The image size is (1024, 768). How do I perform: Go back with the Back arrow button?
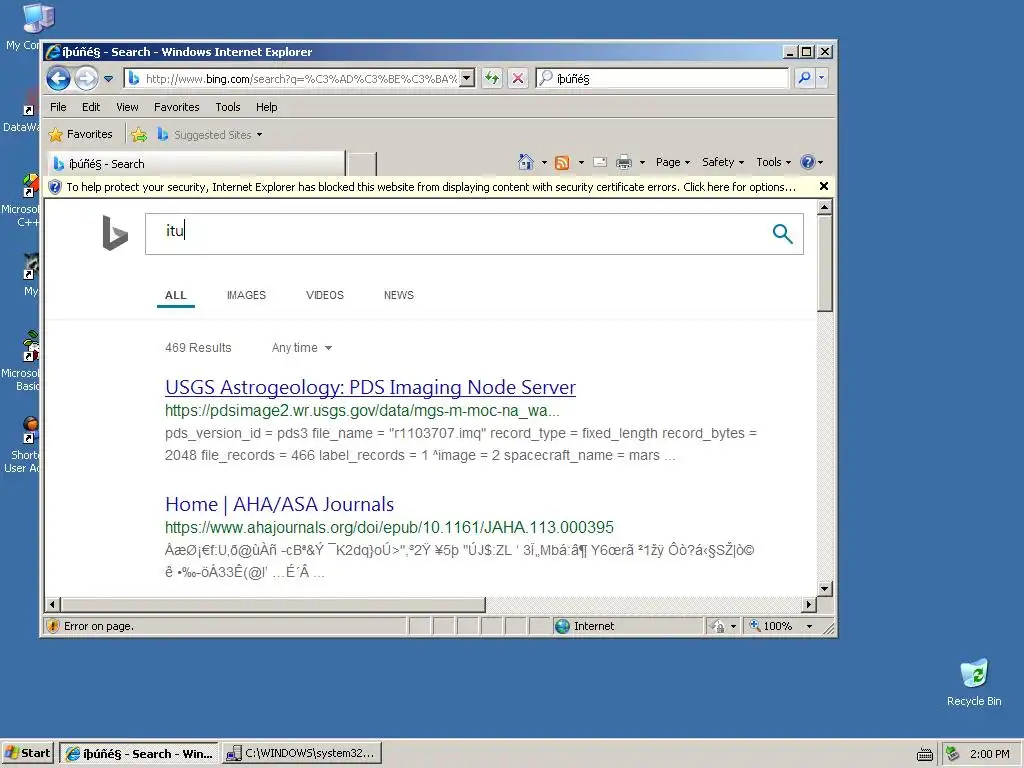coord(58,79)
